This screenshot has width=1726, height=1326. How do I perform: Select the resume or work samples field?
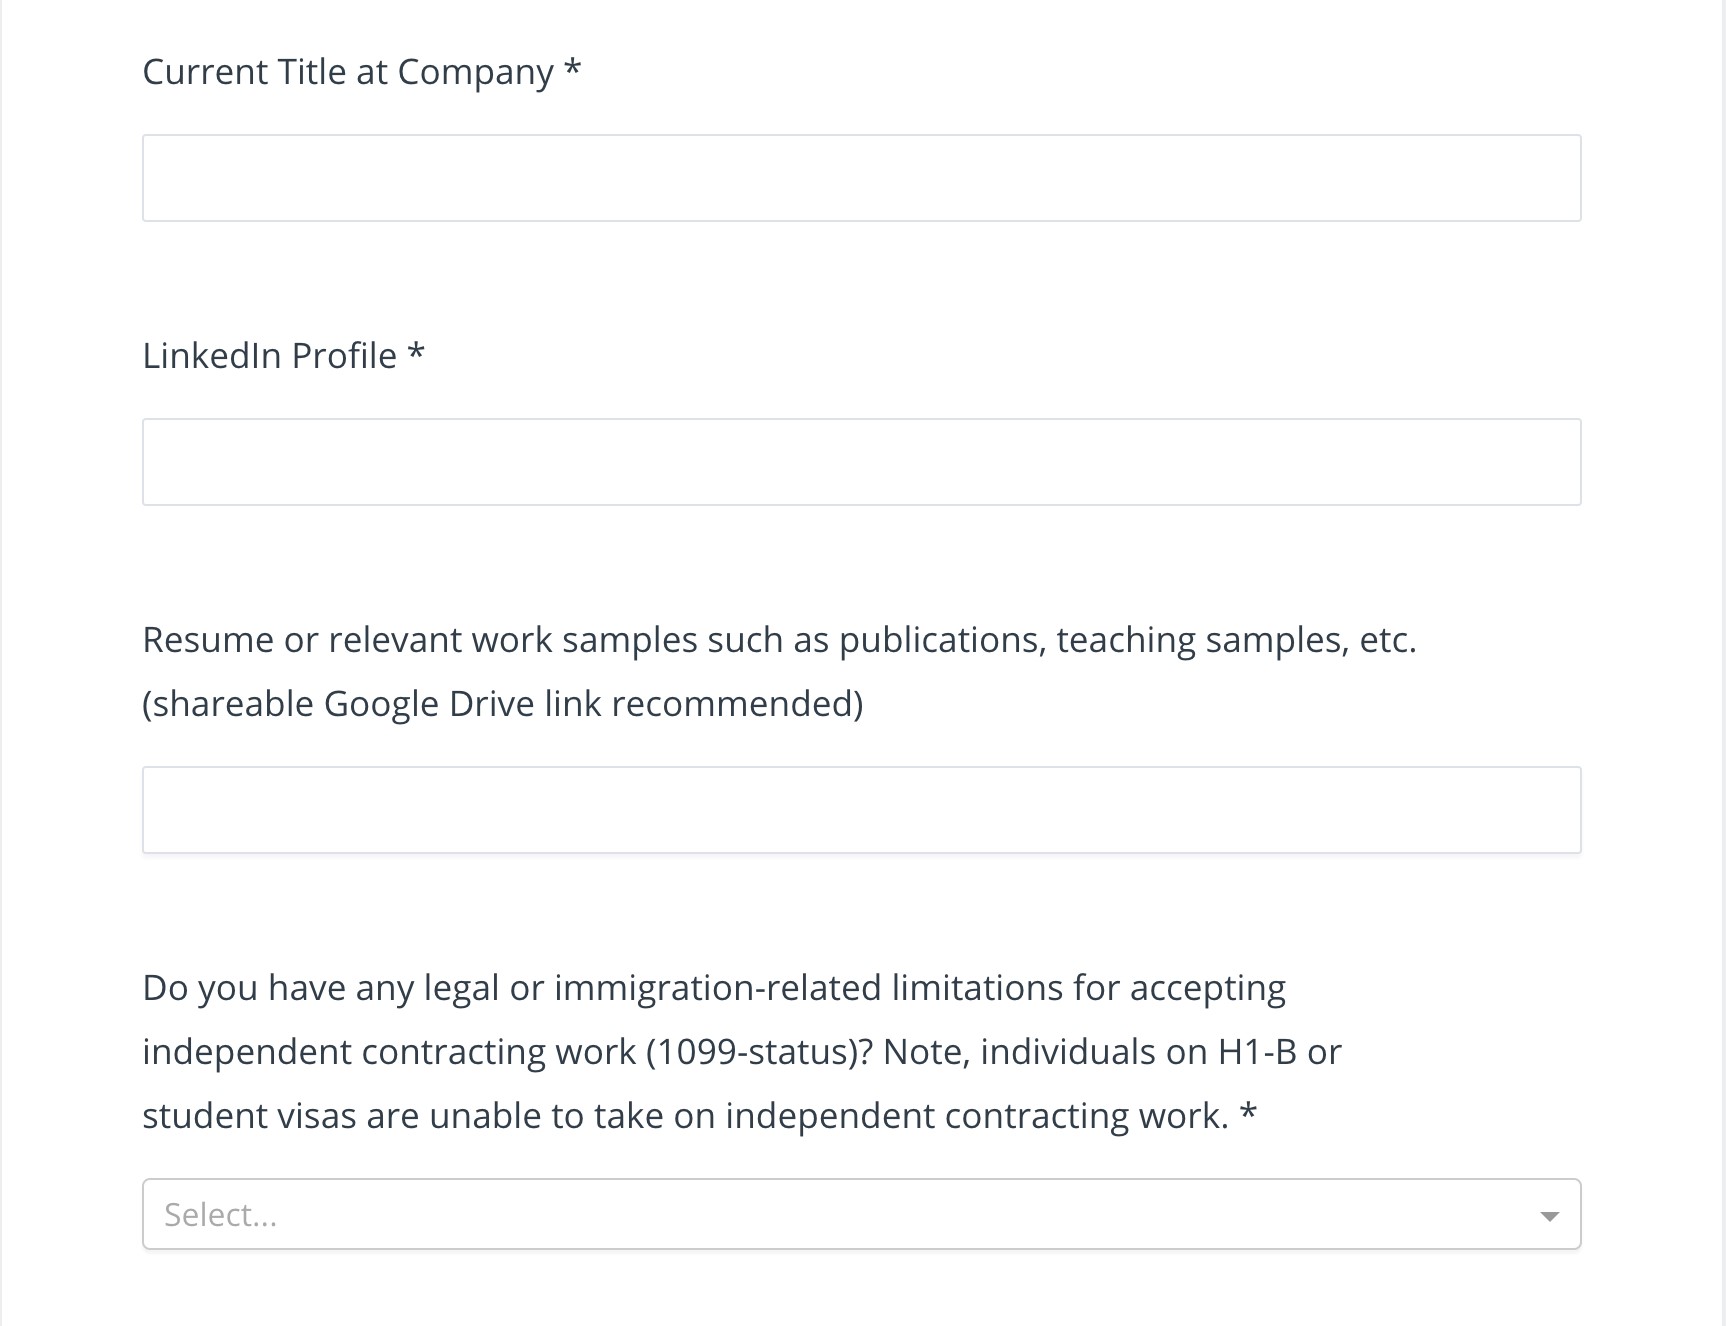coord(861,810)
